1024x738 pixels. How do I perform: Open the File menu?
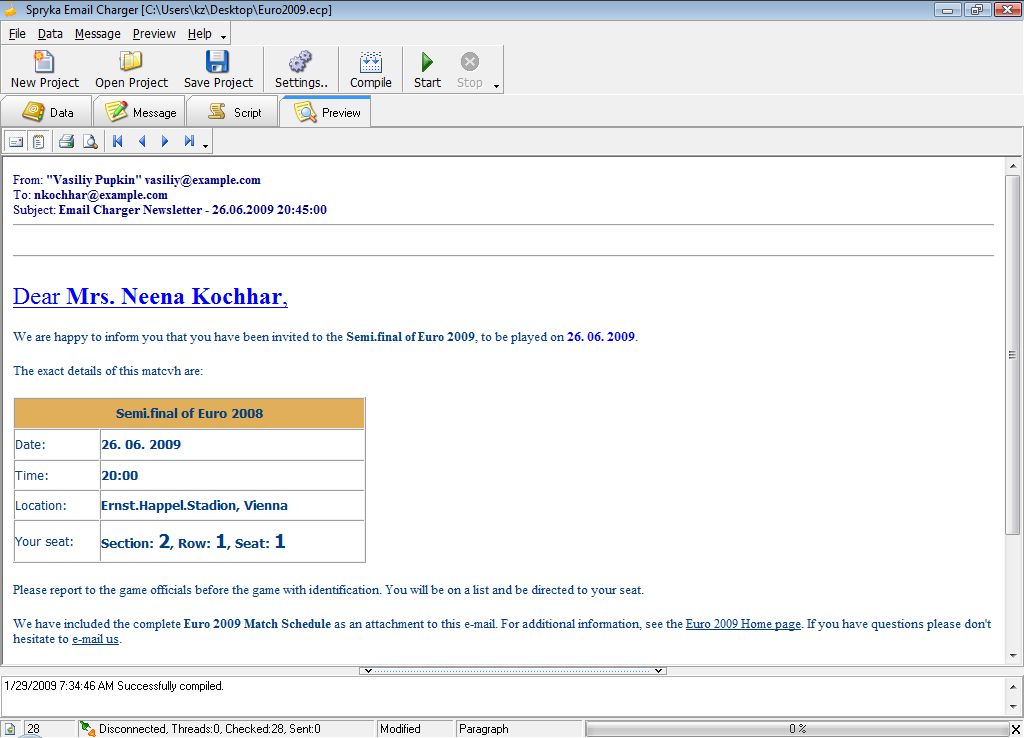(x=17, y=33)
